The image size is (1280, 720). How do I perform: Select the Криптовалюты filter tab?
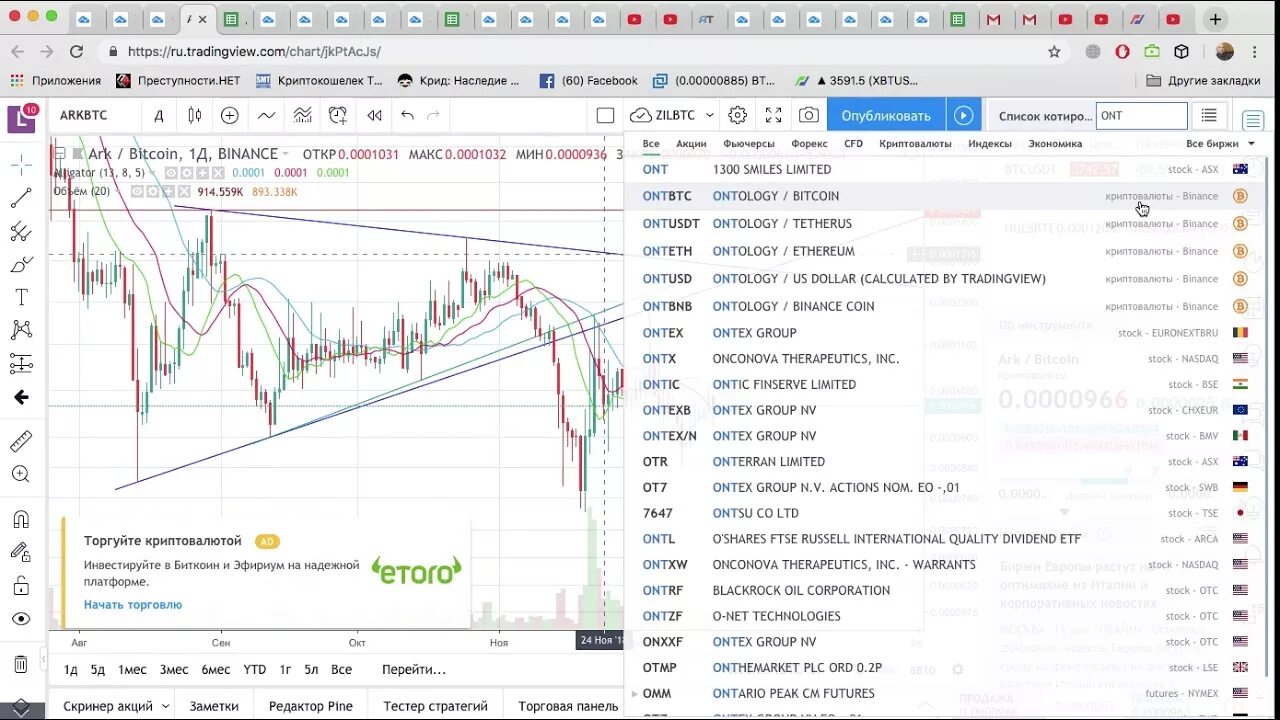tap(915, 144)
